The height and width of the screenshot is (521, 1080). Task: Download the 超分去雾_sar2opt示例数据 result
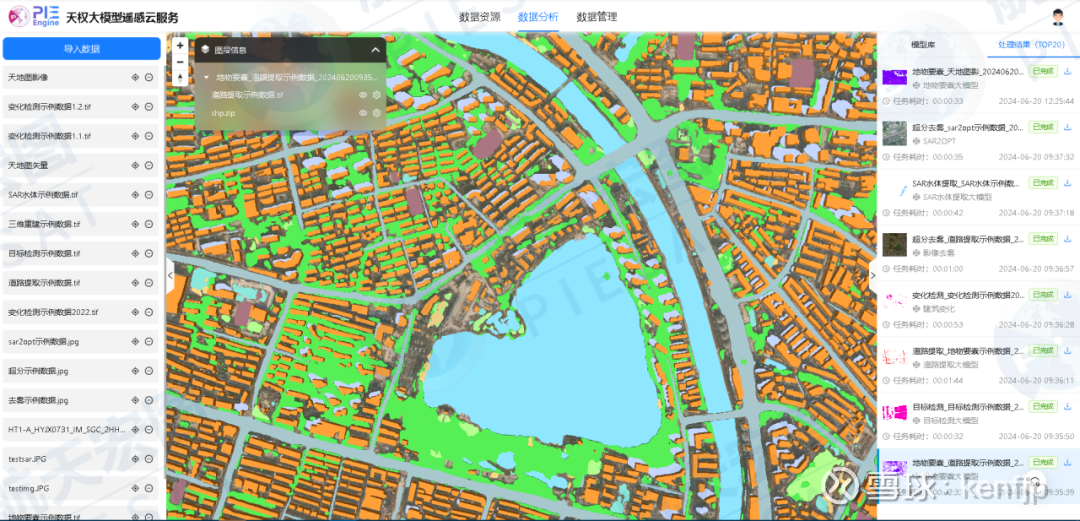click(x=1068, y=127)
